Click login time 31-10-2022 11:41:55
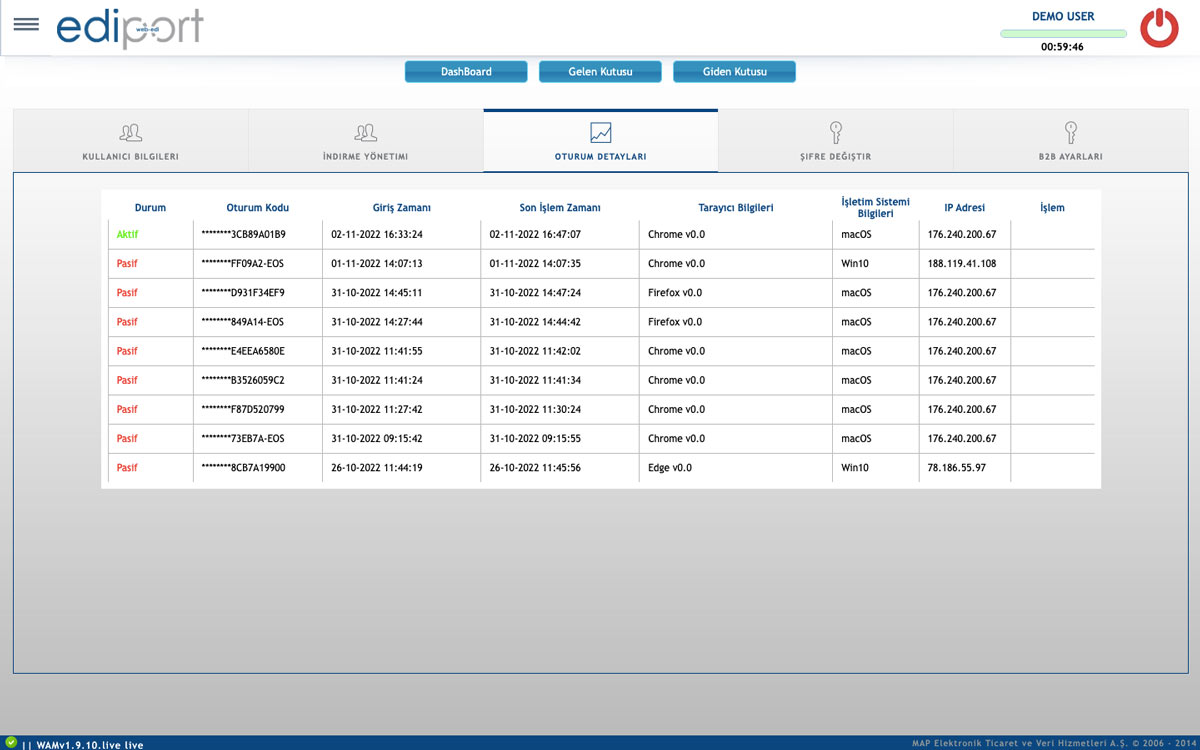 pos(377,350)
